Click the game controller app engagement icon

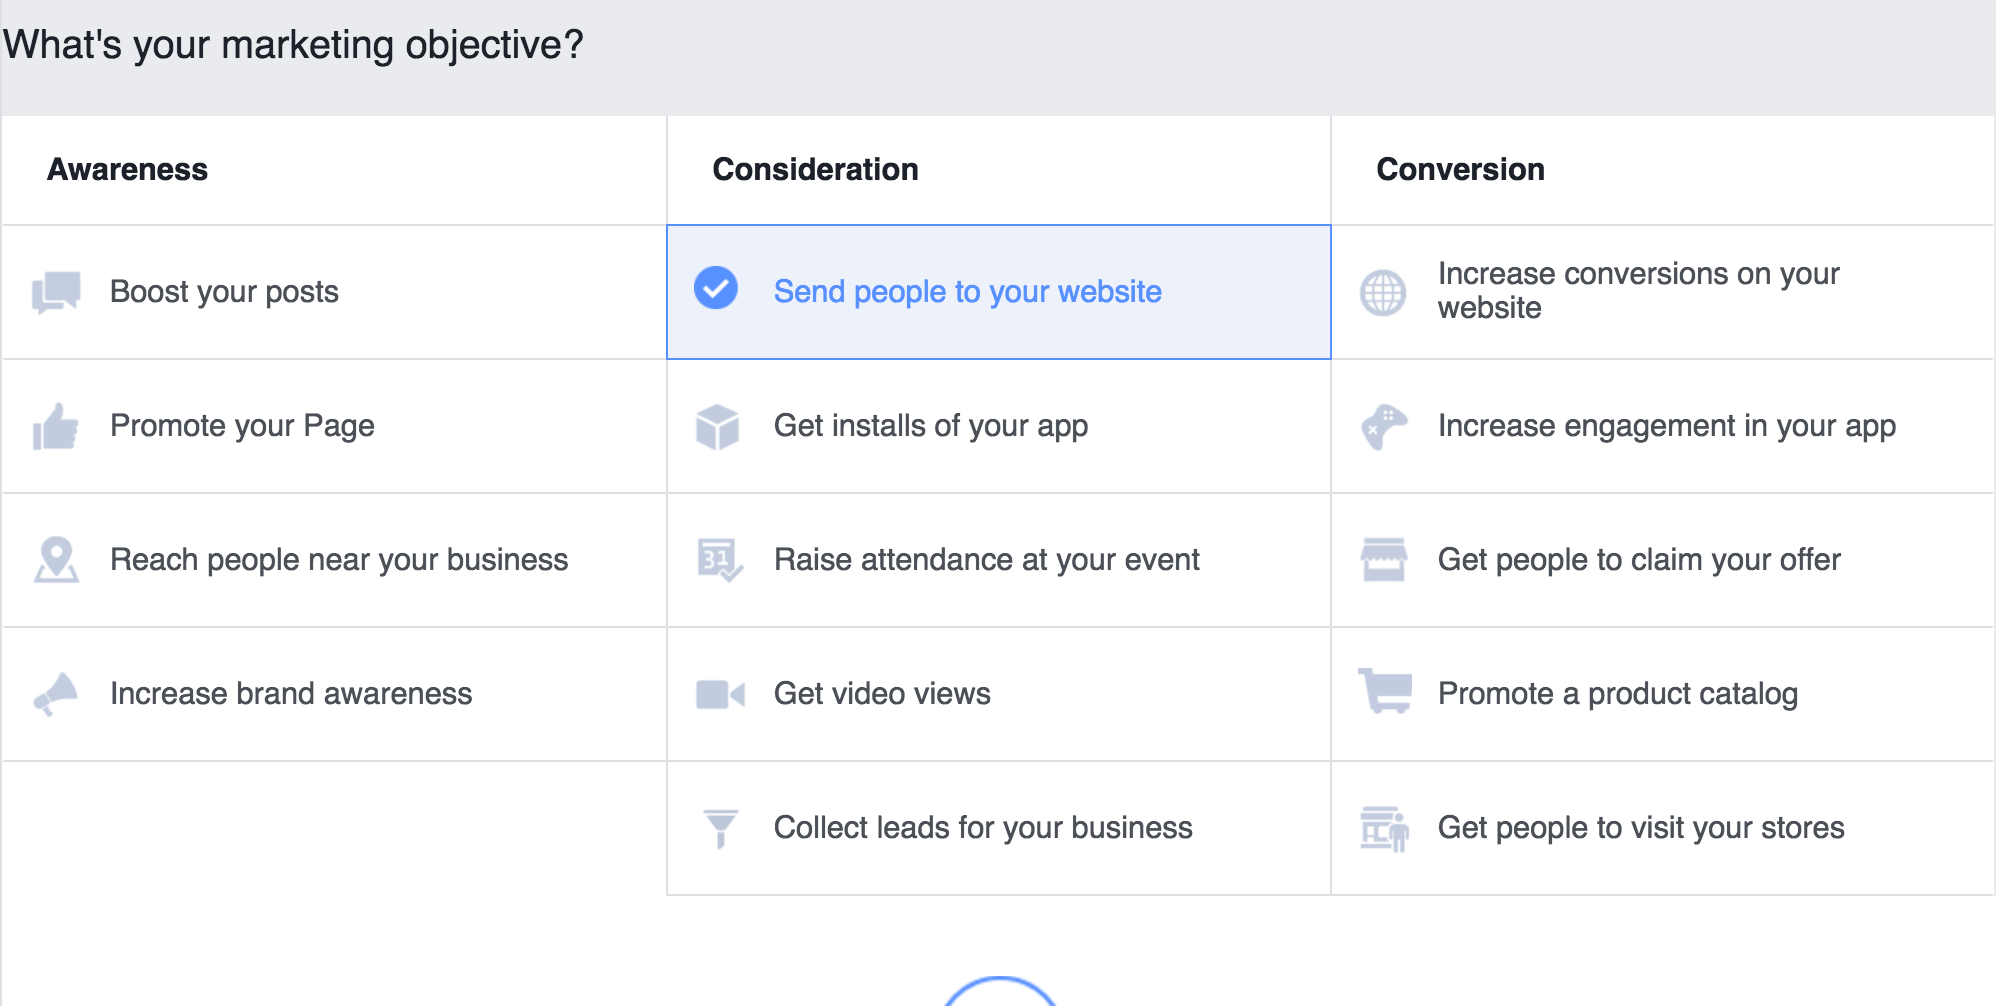[x=1384, y=427]
